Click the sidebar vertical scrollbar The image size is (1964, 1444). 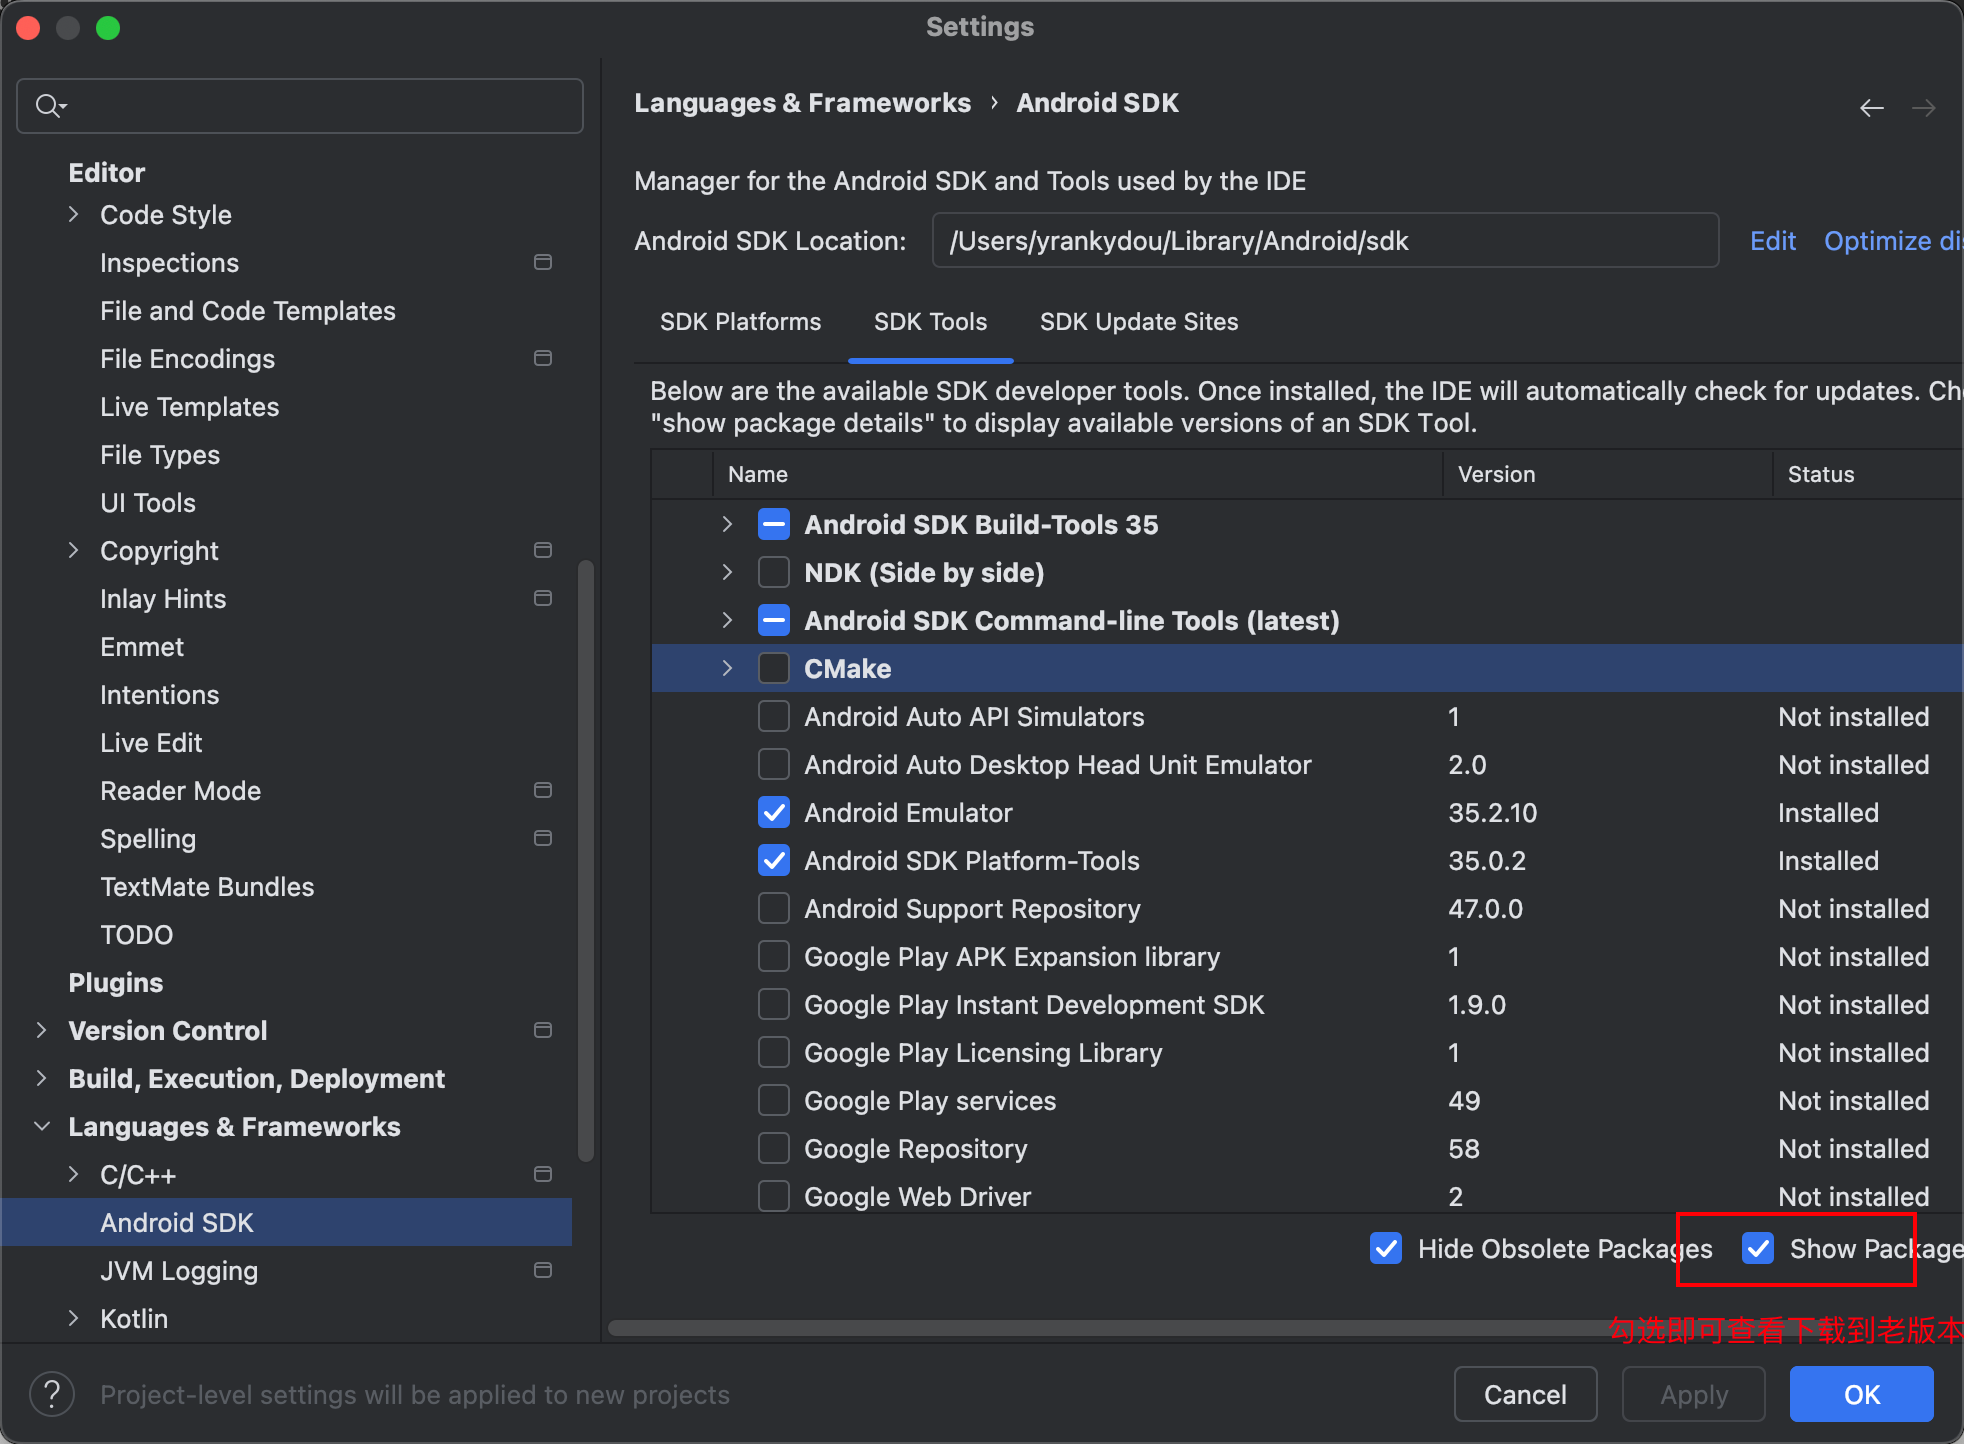tap(586, 860)
